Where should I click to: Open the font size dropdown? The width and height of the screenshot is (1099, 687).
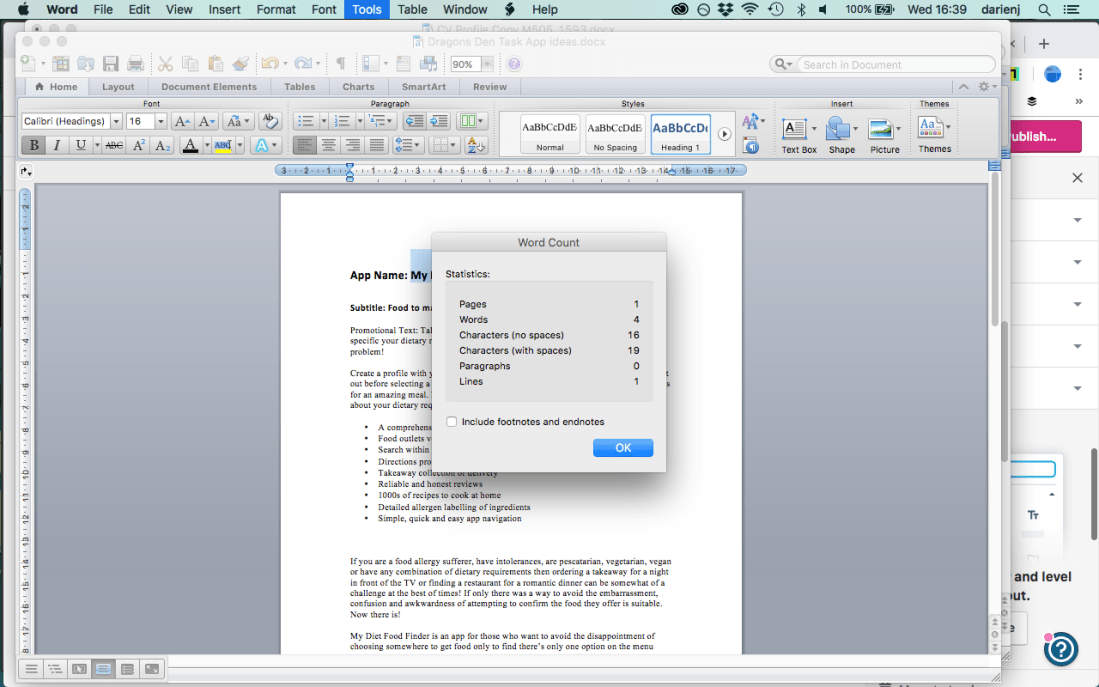coord(160,121)
